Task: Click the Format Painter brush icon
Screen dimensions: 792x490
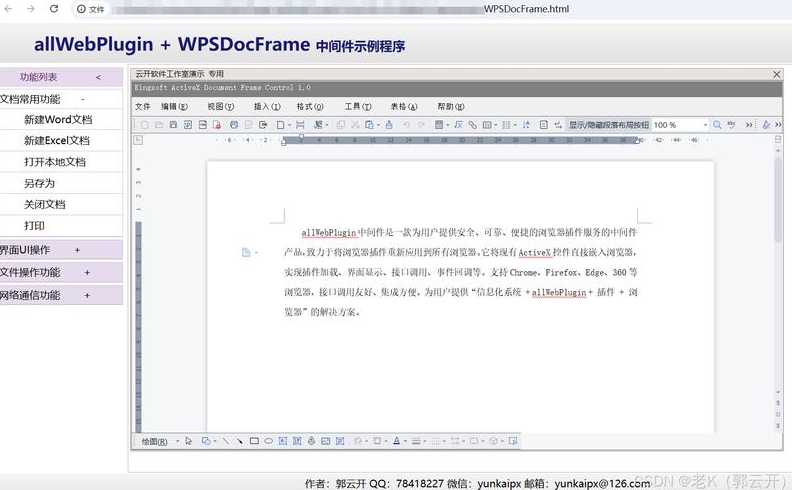Action: click(389, 124)
